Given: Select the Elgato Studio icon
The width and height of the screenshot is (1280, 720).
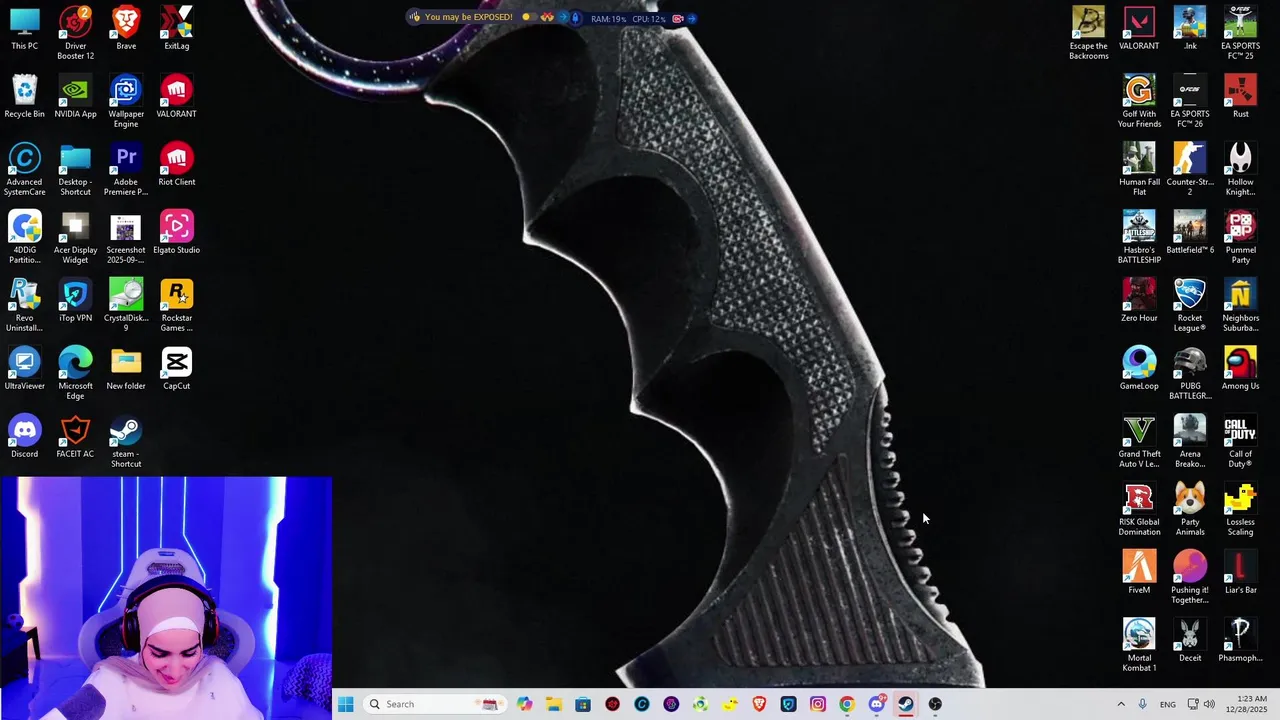Looking at the screenshot, I should [177, 232].
